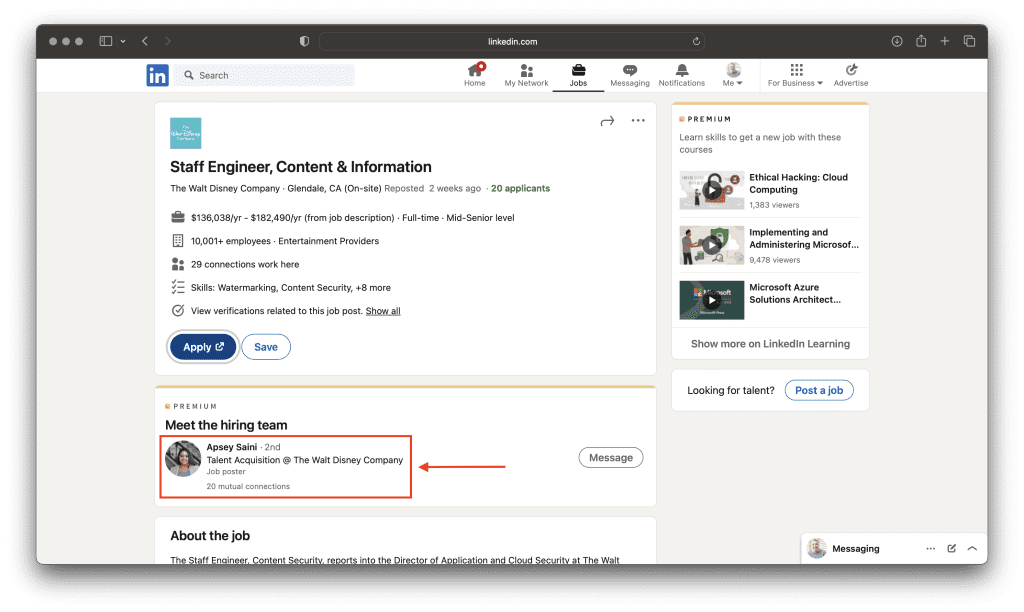Open the Implementing and Administering Microsof… title
This screenshot has height=612, width=1024.
pos(804,238)
